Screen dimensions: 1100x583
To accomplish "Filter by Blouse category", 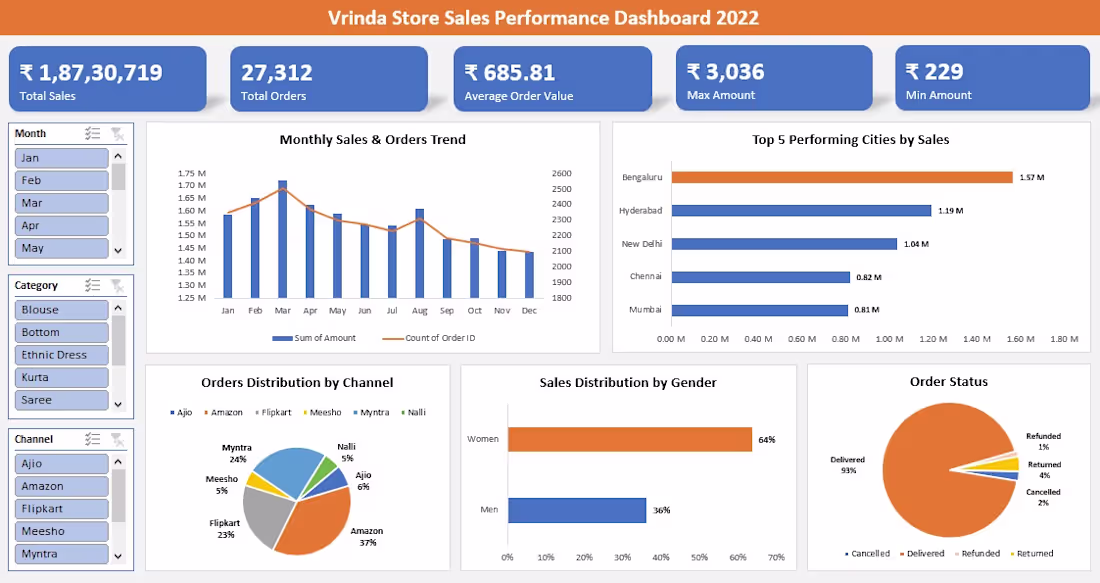I will tap(62, 309).
